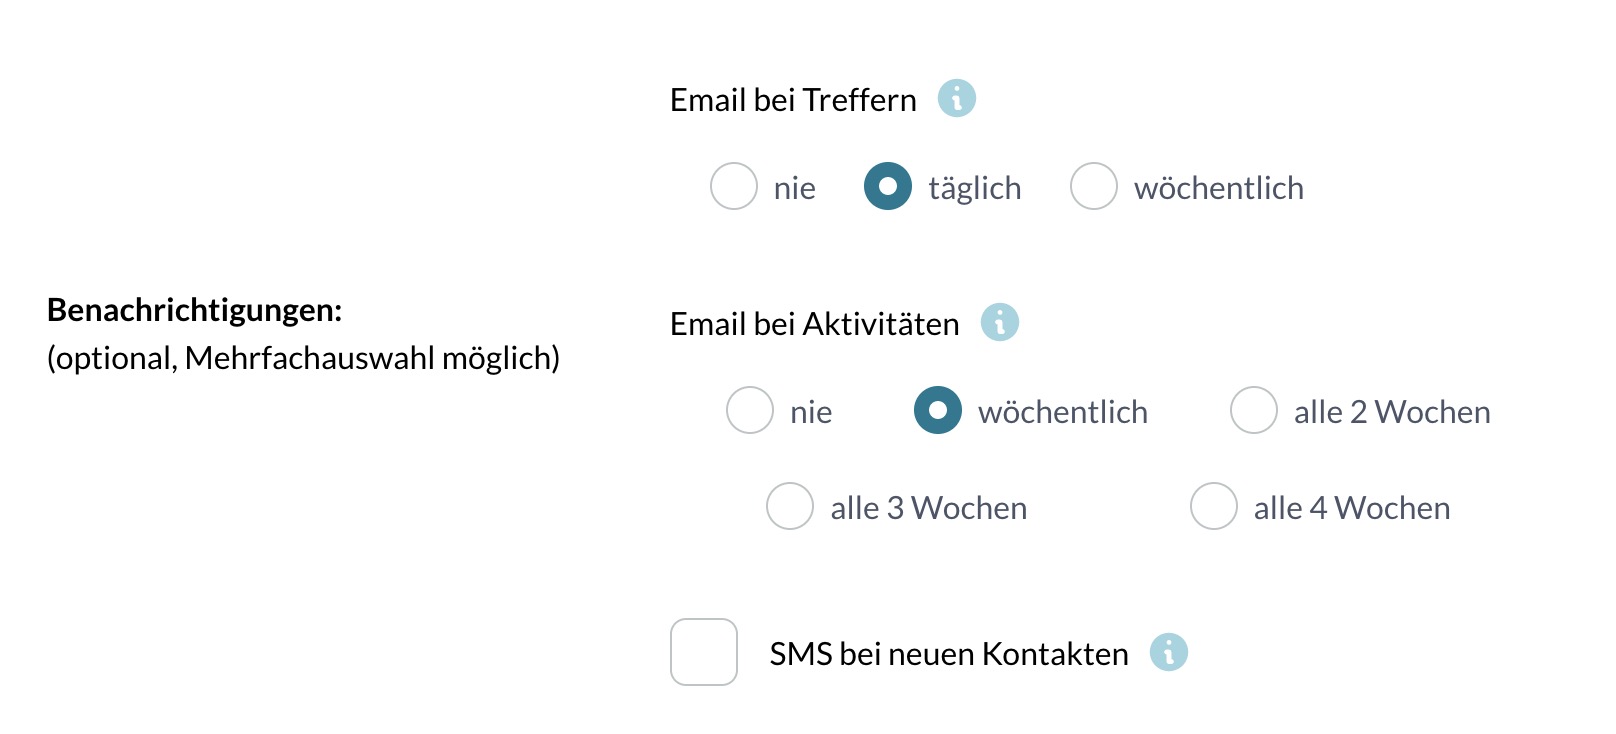This screenshot has height=734, width=1616.
Task: Choose 'wöchentlich' for Email bei Treffern
Action: [x=1093, y=186]
